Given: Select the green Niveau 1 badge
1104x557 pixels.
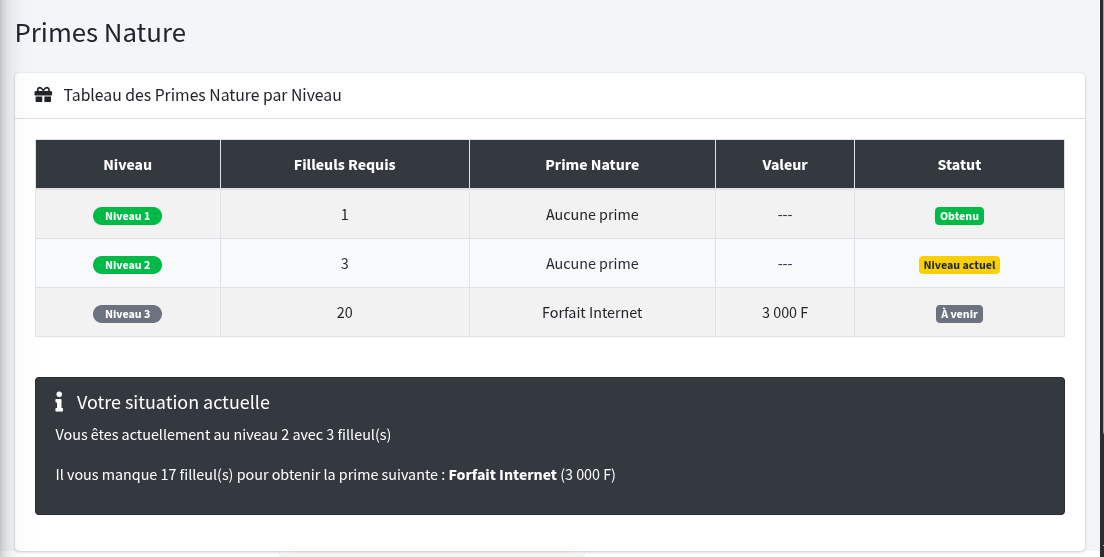Looking at the screenshot, I should [127, 216].
